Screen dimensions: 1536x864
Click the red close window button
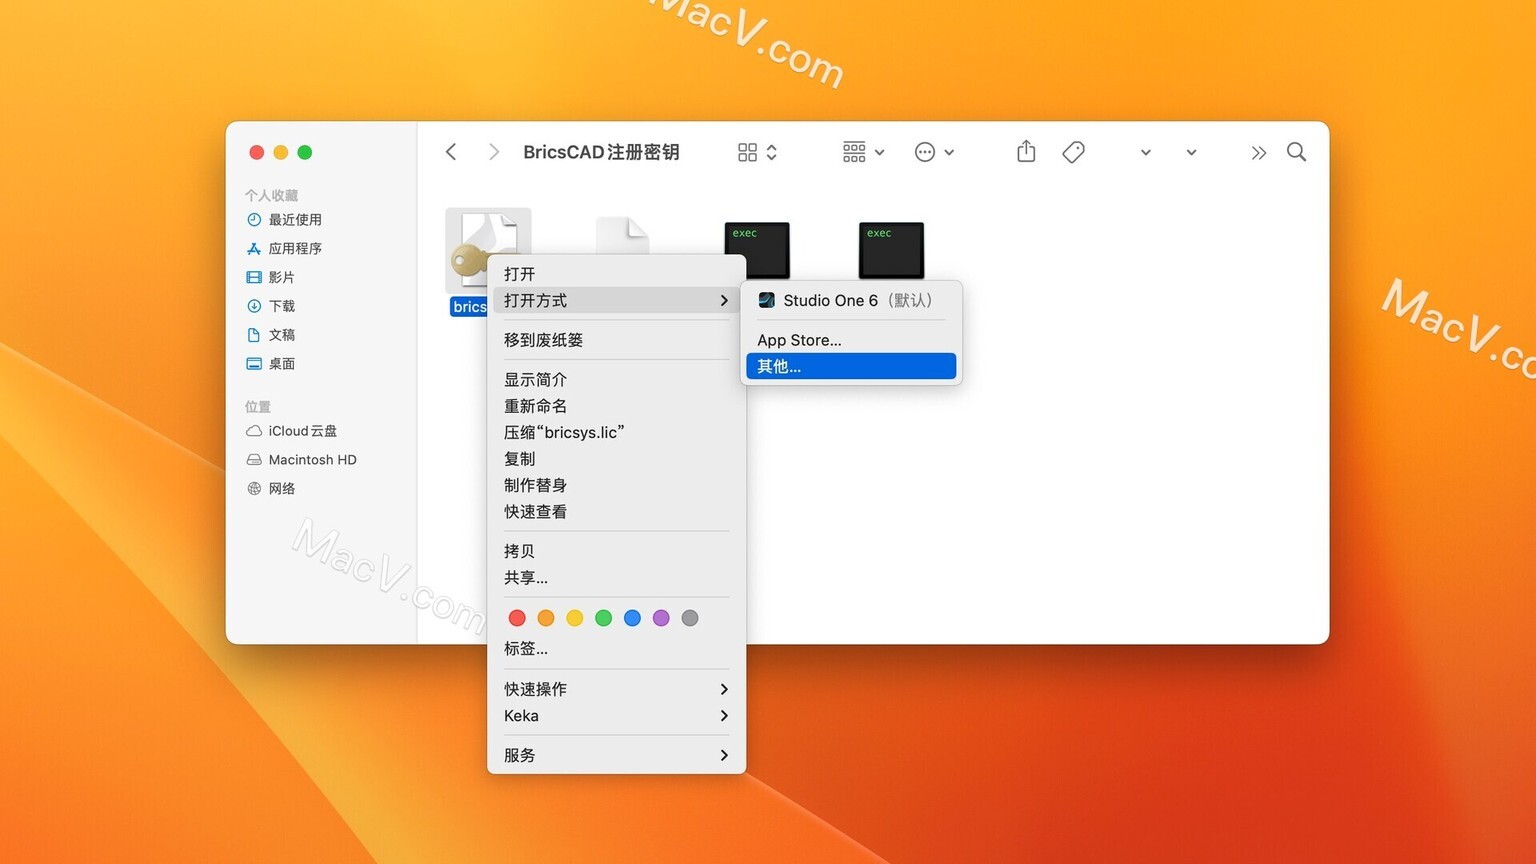[x=257, y=152]
